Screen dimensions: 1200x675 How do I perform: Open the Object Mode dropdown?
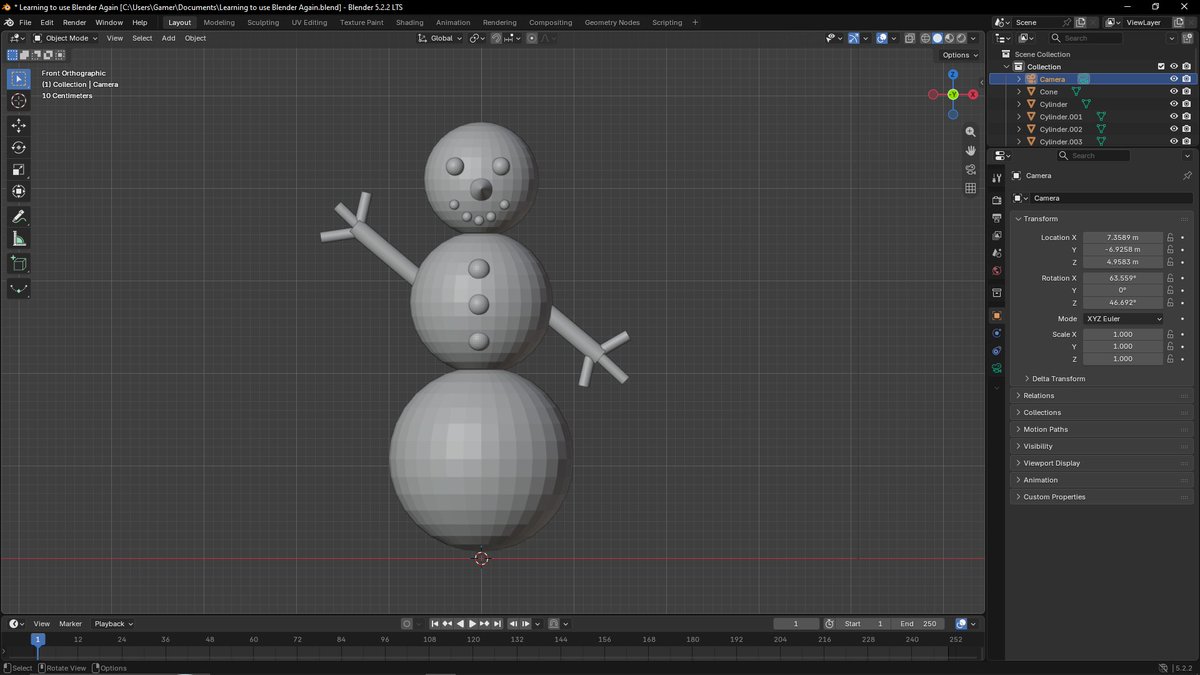click(x=66, y=38)
